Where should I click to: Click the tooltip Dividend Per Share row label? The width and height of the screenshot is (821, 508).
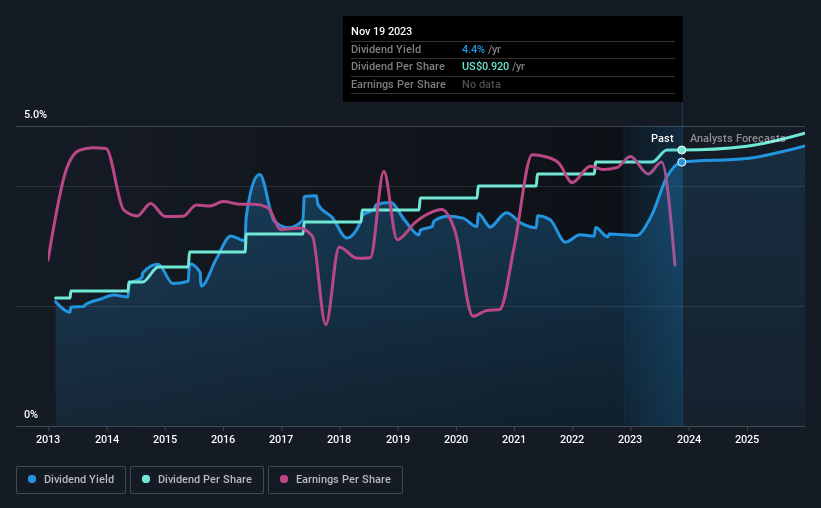point(398,67)
